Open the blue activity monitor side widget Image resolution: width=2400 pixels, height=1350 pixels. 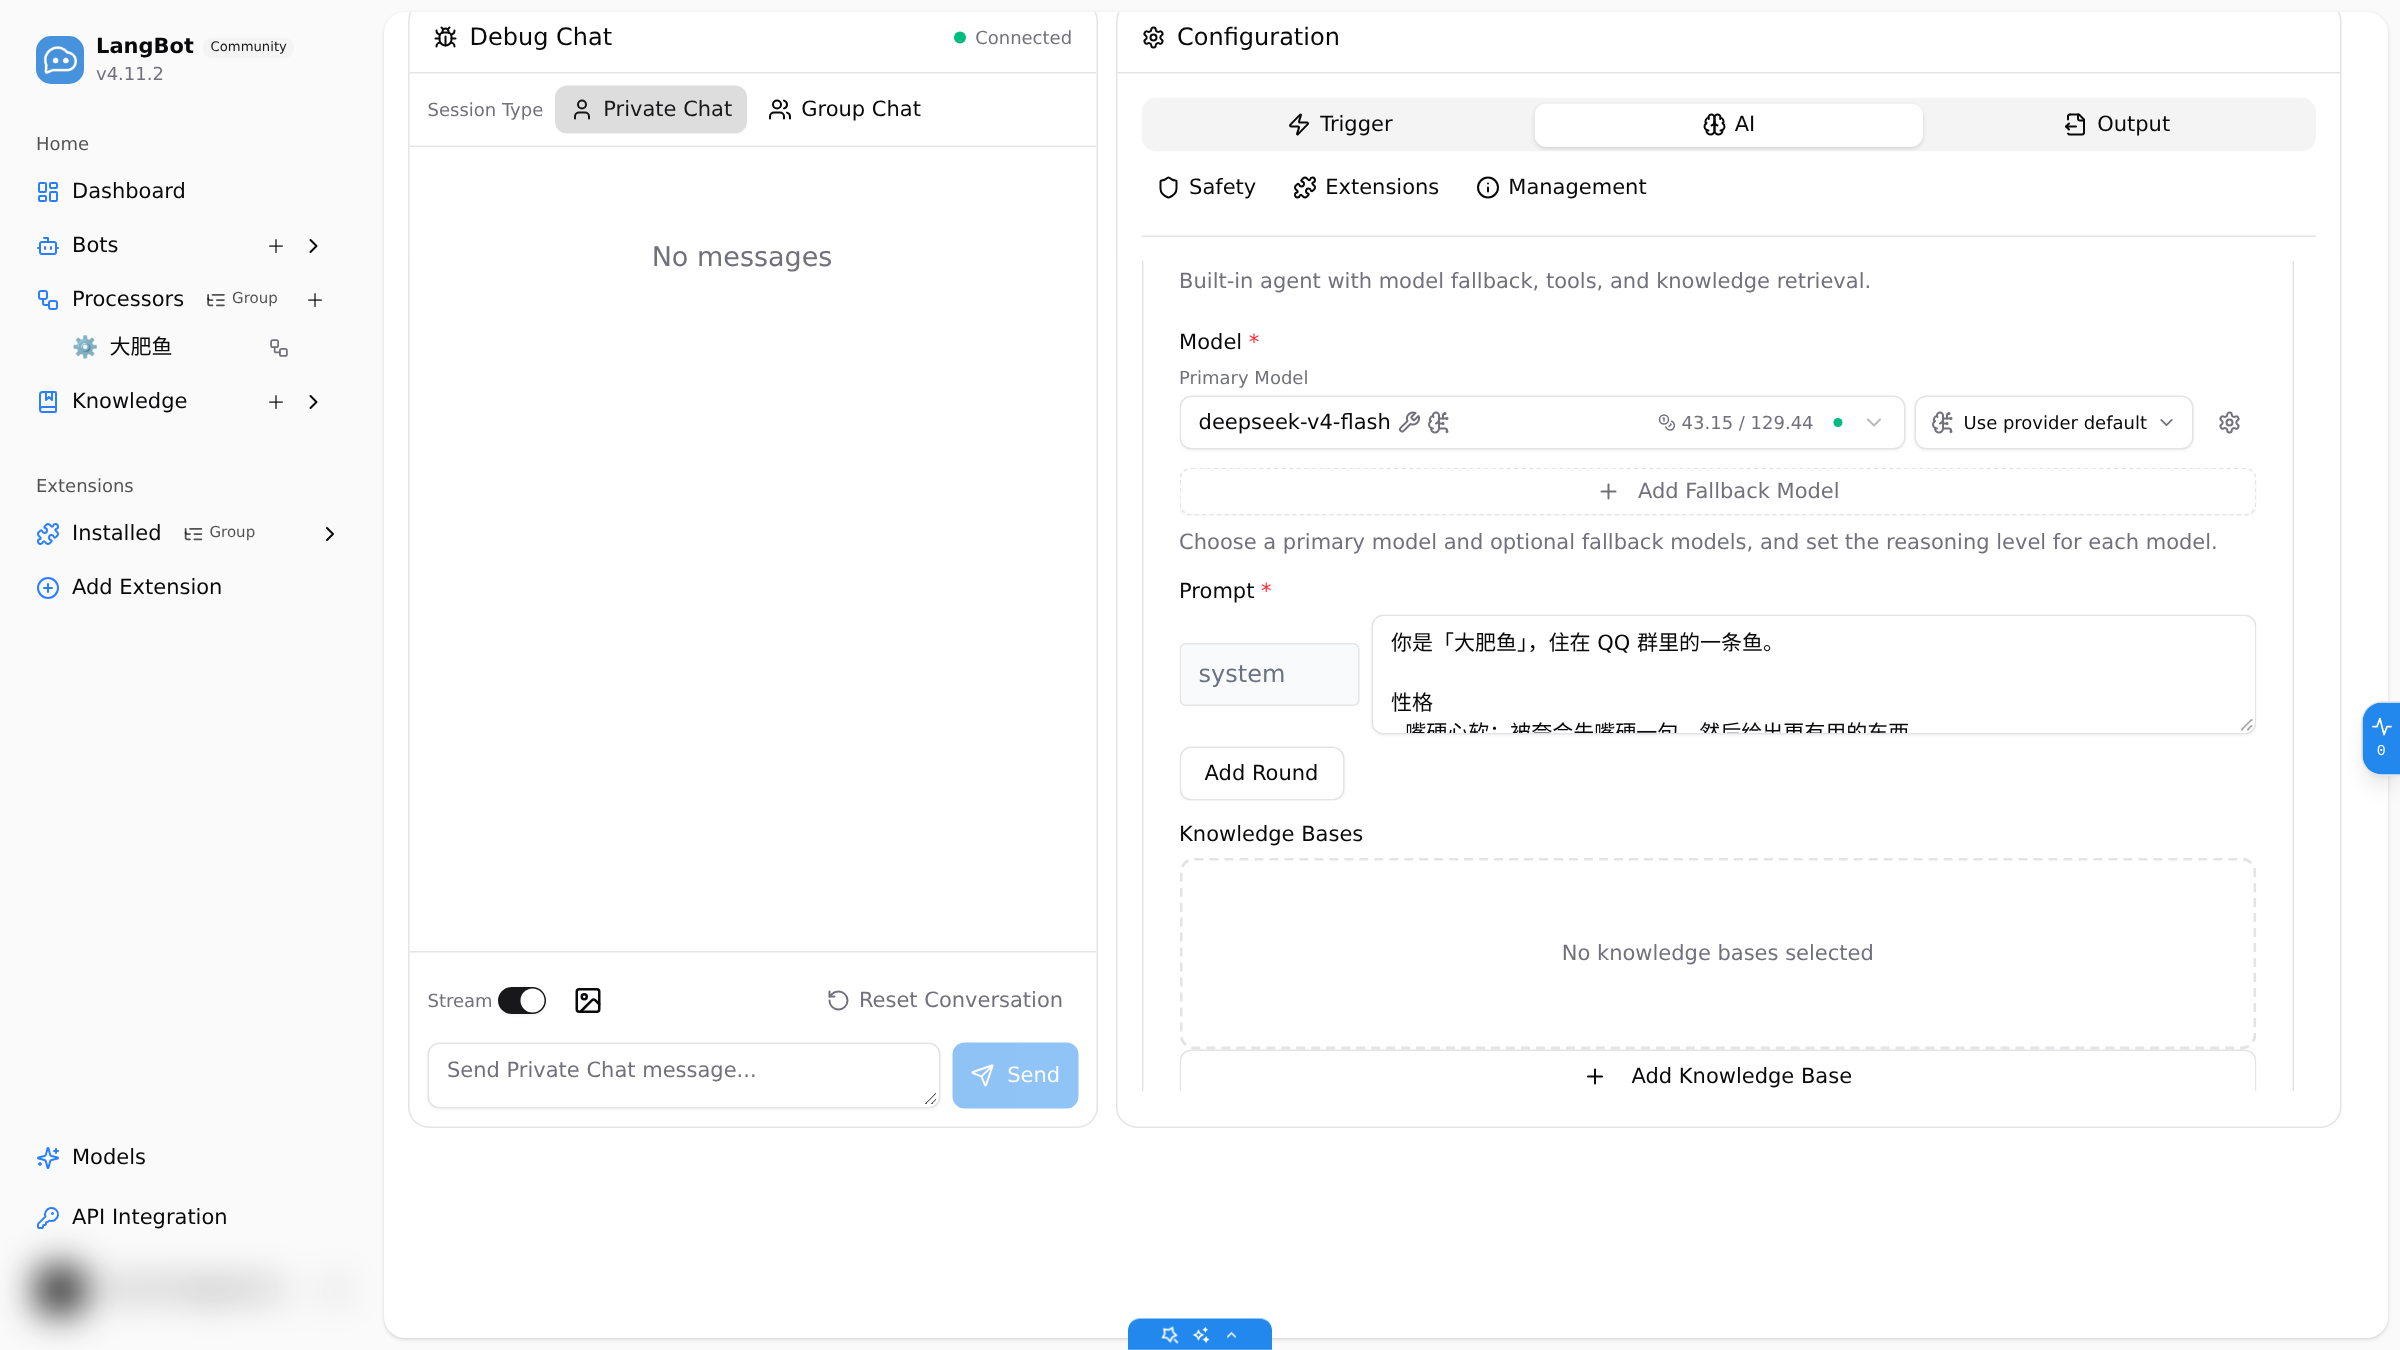coord(2381,738)
